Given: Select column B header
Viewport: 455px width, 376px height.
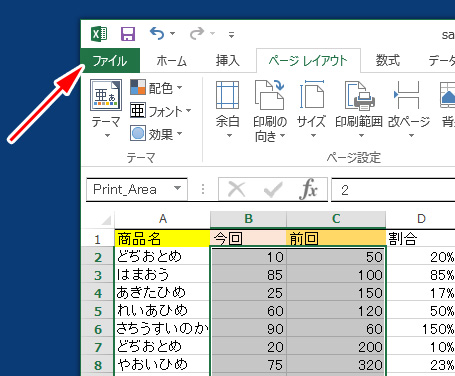Looking at the screenshot, I should (248, 219).
